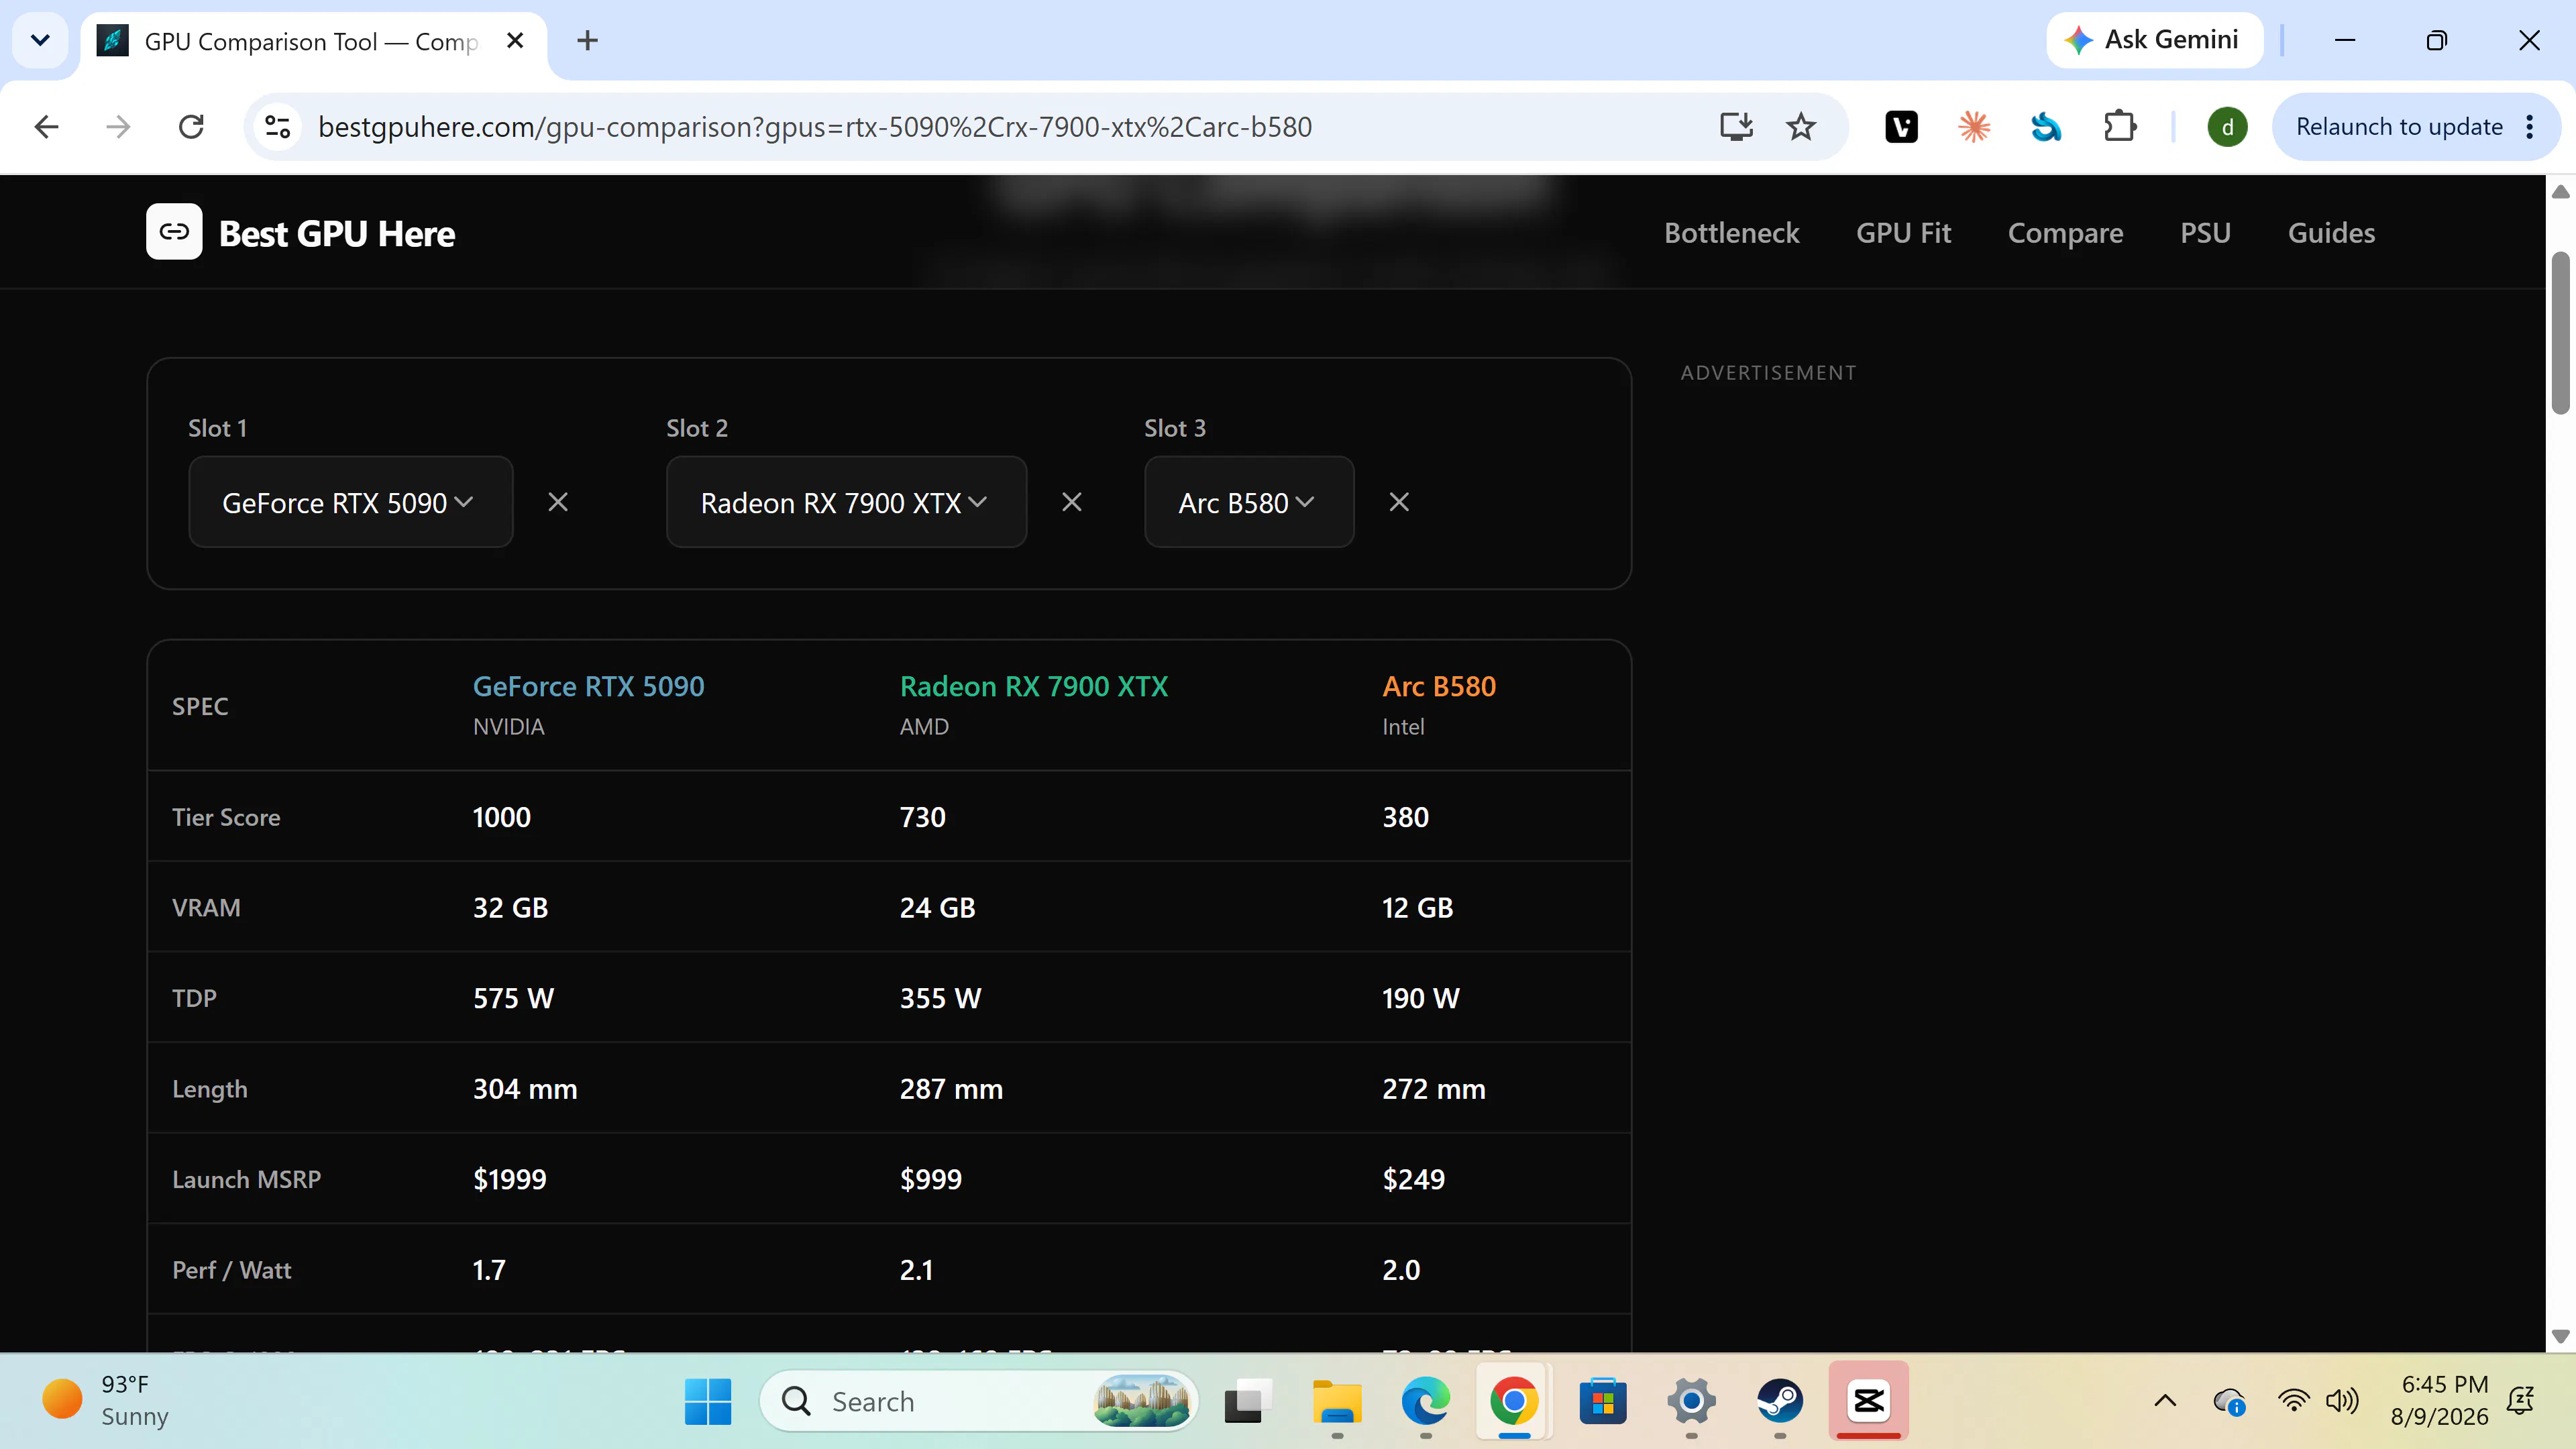Open the PSU nav item
Viewport: 2576px width, 1449px height.
click(2205, 233)
